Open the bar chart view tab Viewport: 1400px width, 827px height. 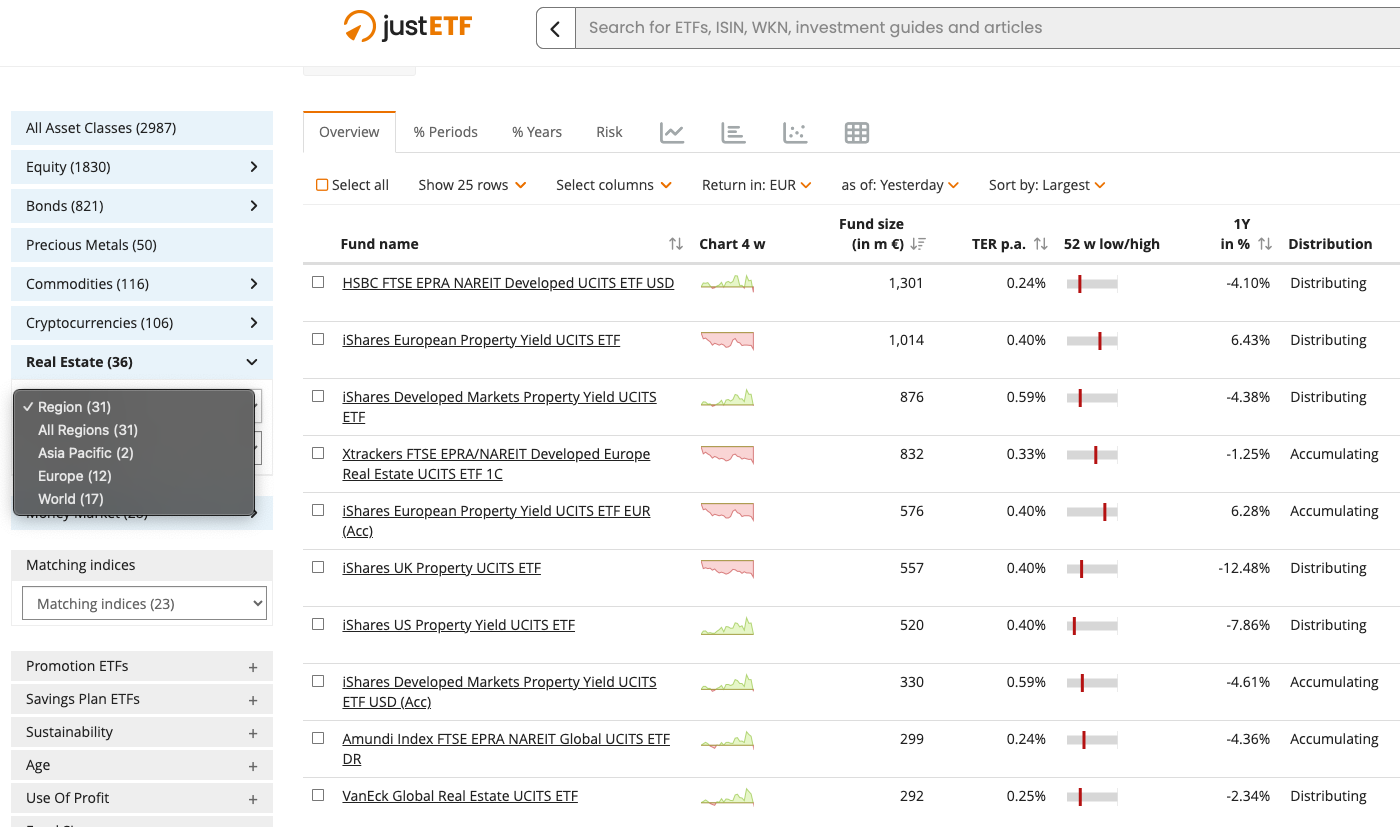(x=734, y=132)
